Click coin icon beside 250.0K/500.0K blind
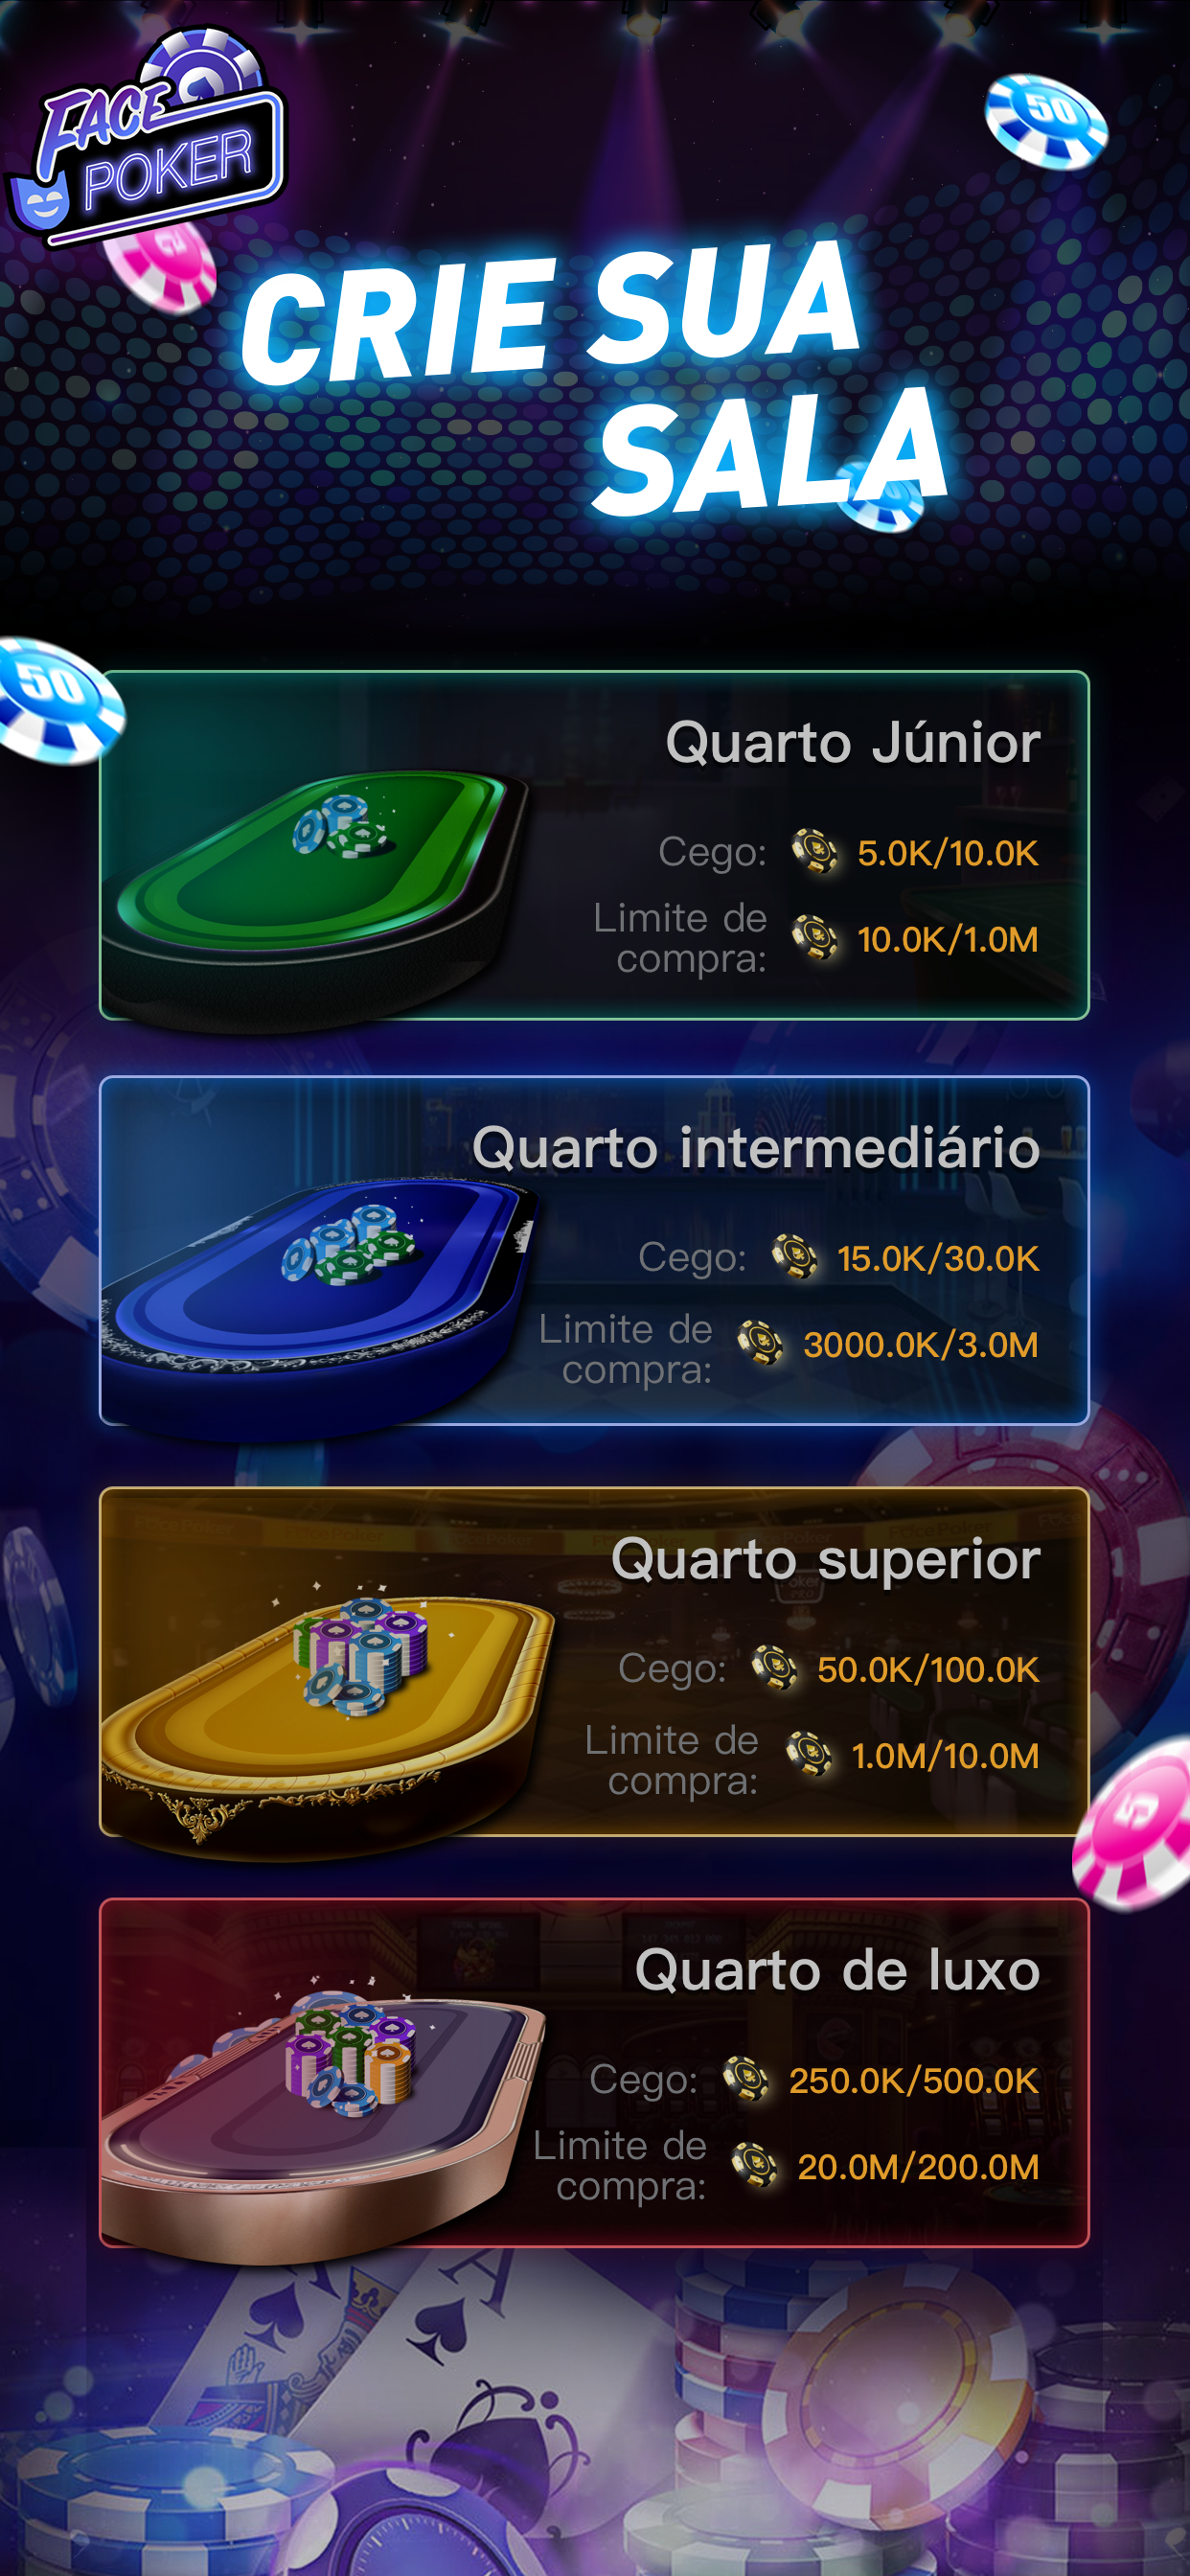The image size is (1190, 2576). click(x=746, y=2079)
